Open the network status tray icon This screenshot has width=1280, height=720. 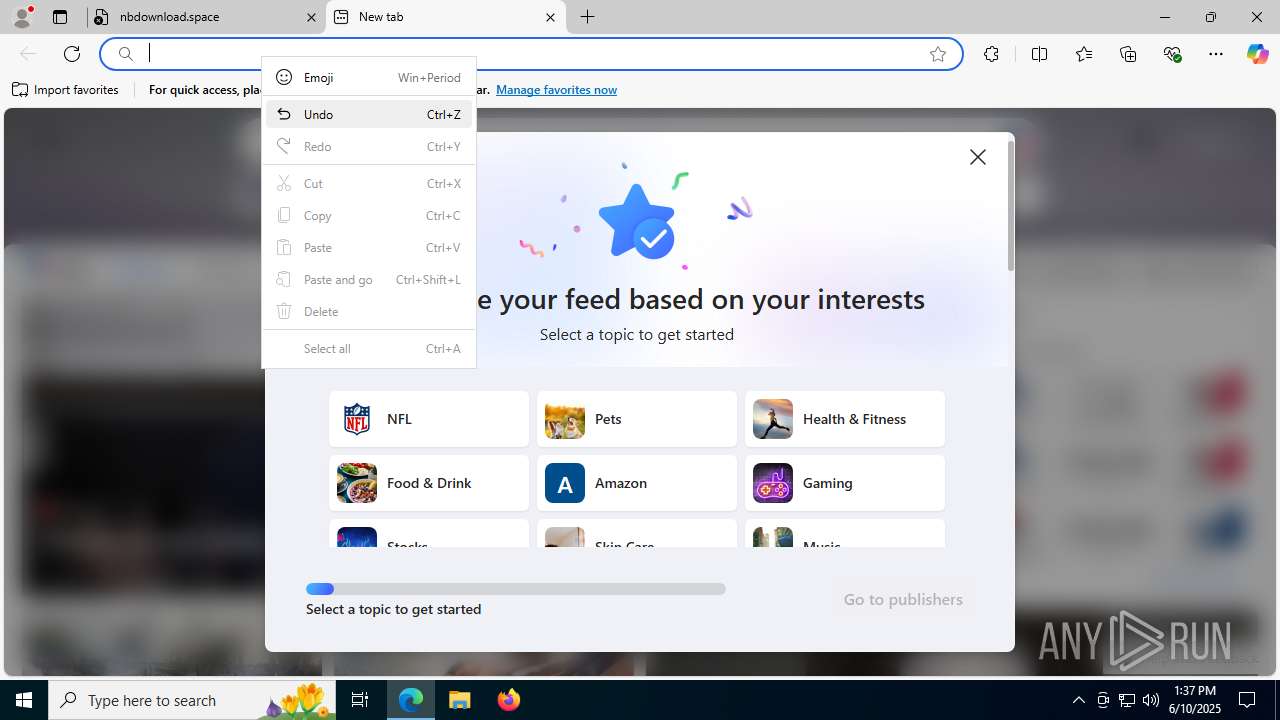pyautogui.click(x=1127, y=700)
